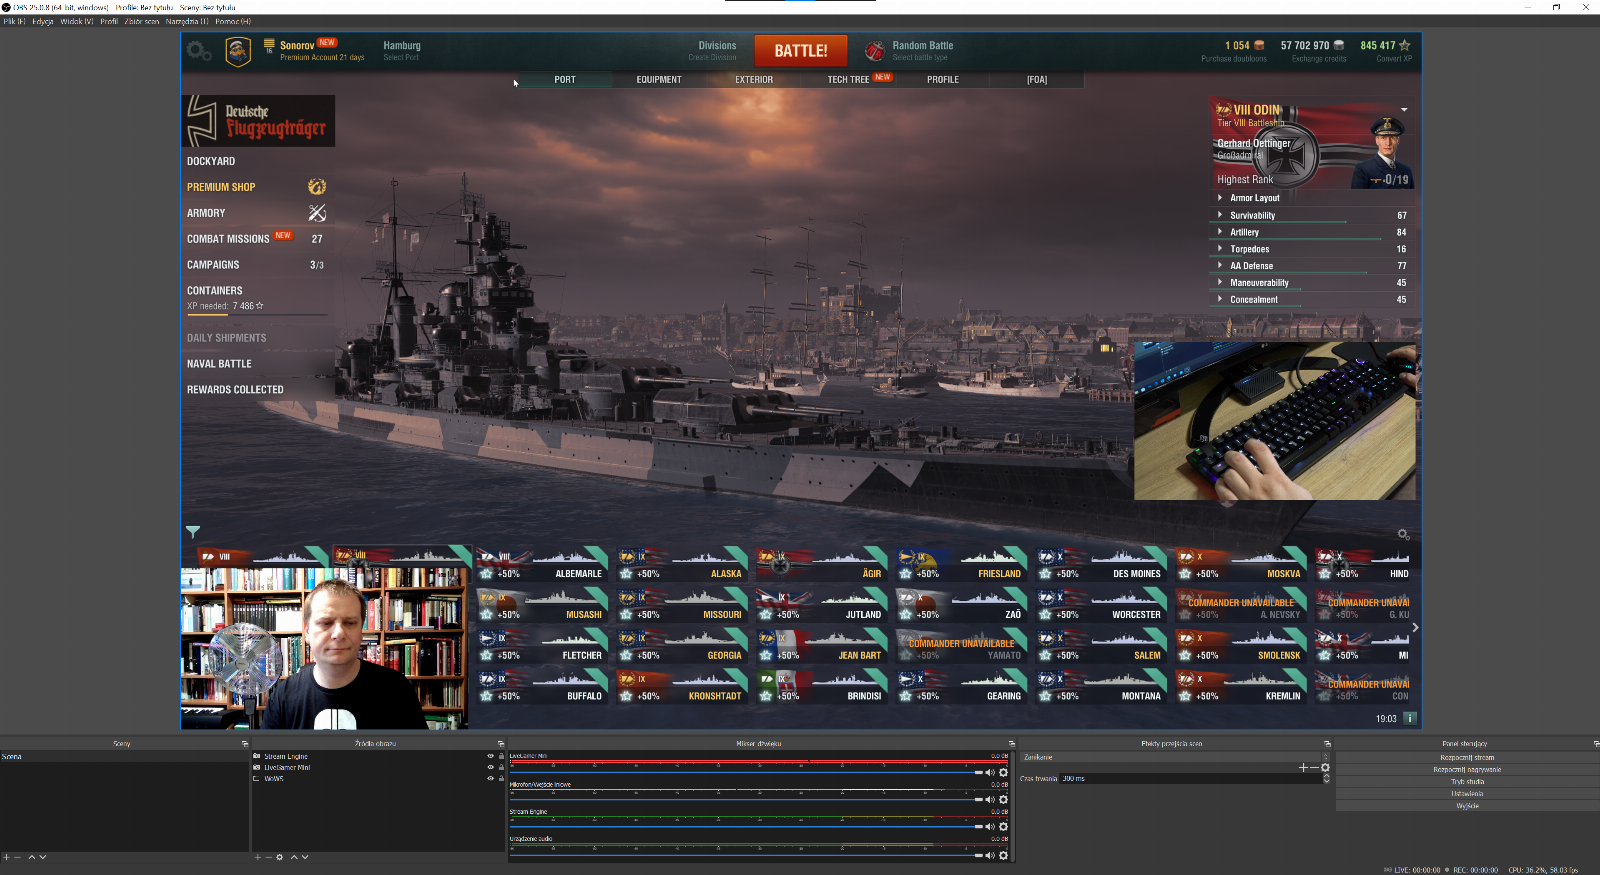The height and width of the screenshot is (875, 1600).
Task: Click the Armory crossed swords icon
Action: point(317,213)
